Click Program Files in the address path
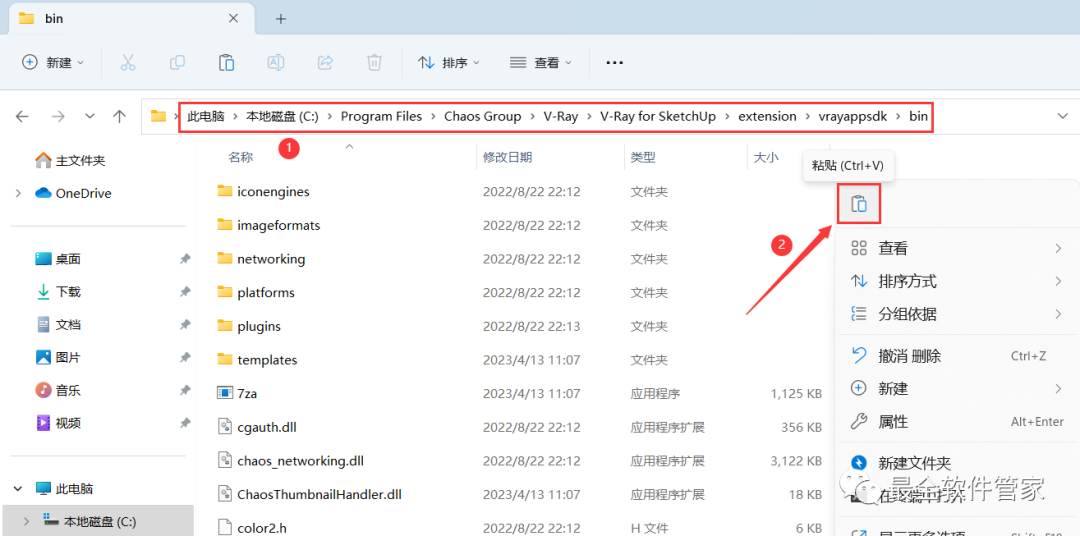The height and width of the screenshot is (536, 1080). point(382,116)
